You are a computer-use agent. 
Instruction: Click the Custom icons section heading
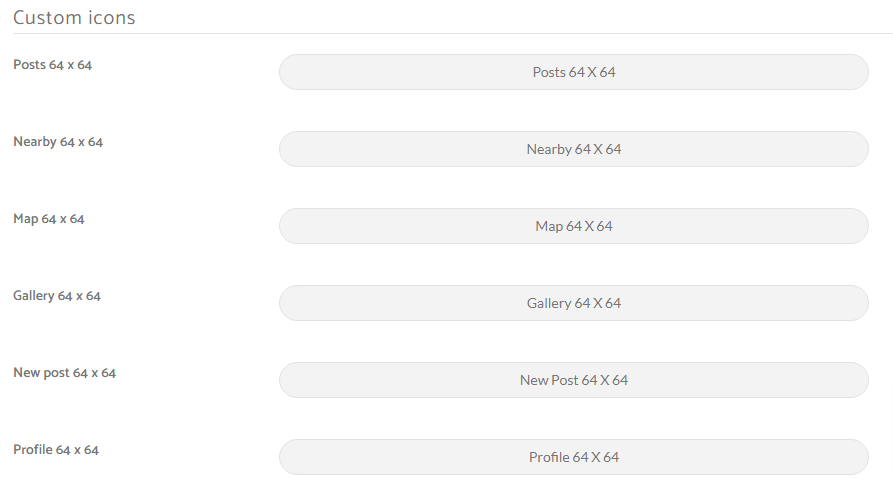point(74,18)
